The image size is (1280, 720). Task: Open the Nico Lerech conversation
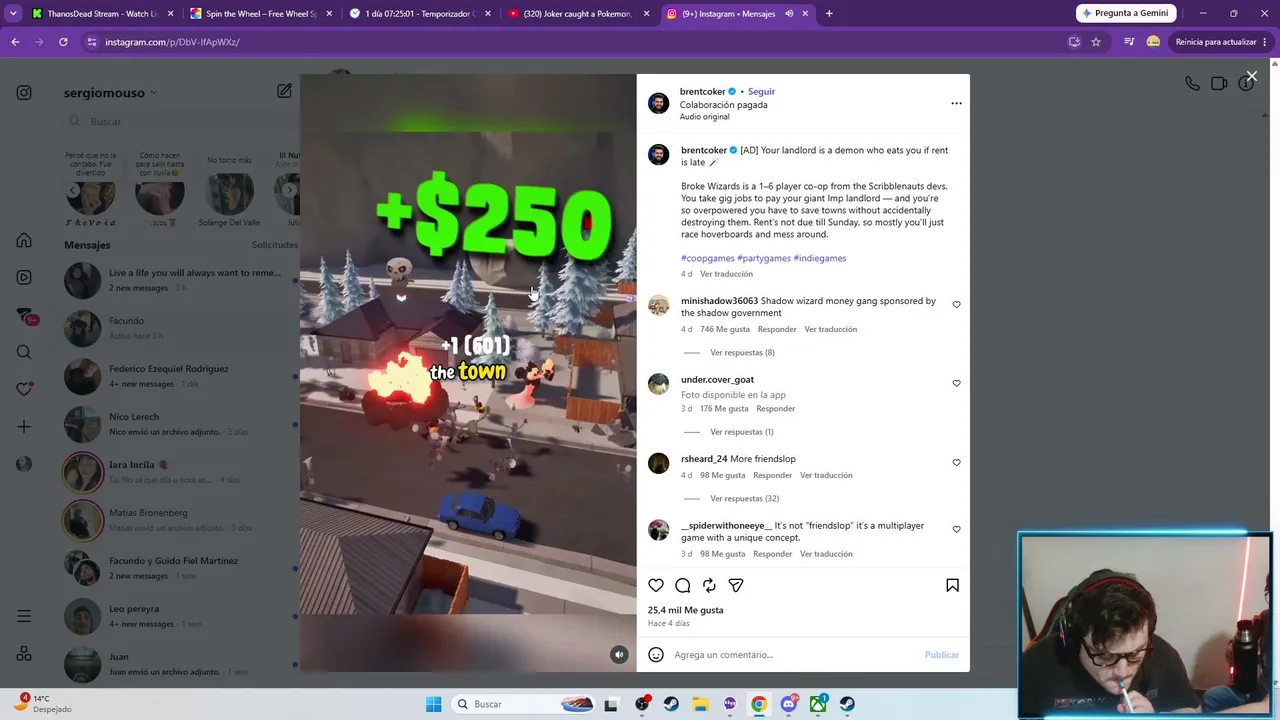[180, 424]
